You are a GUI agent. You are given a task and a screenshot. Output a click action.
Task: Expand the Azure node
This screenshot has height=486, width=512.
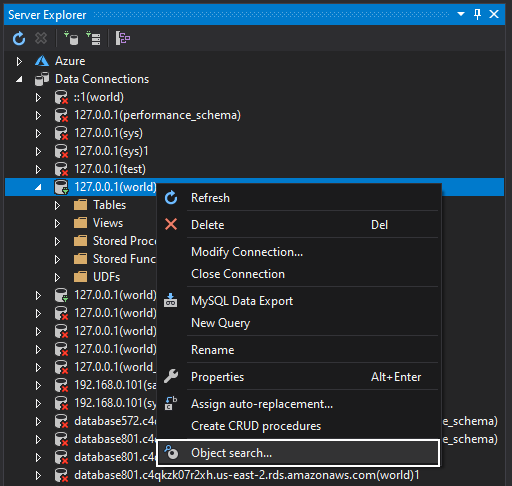(19, 61)
